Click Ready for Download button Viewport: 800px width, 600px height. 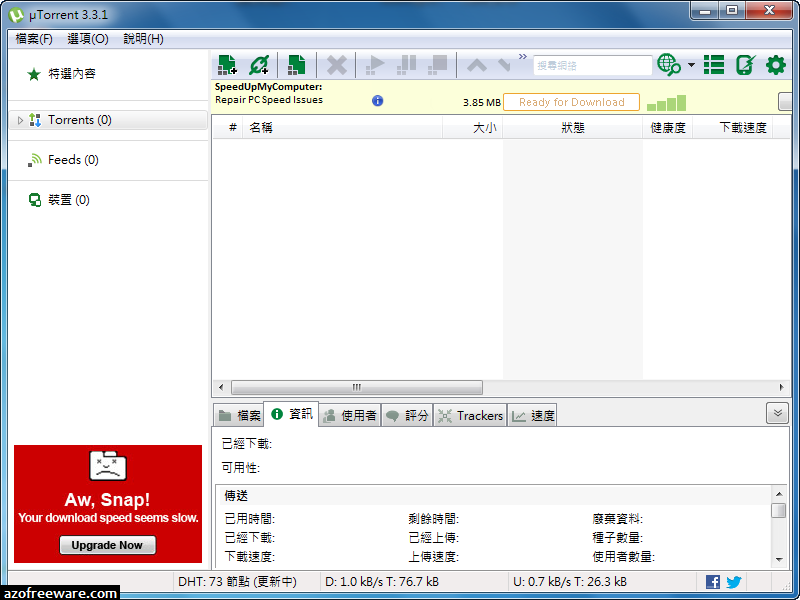(x=571, y=102)
